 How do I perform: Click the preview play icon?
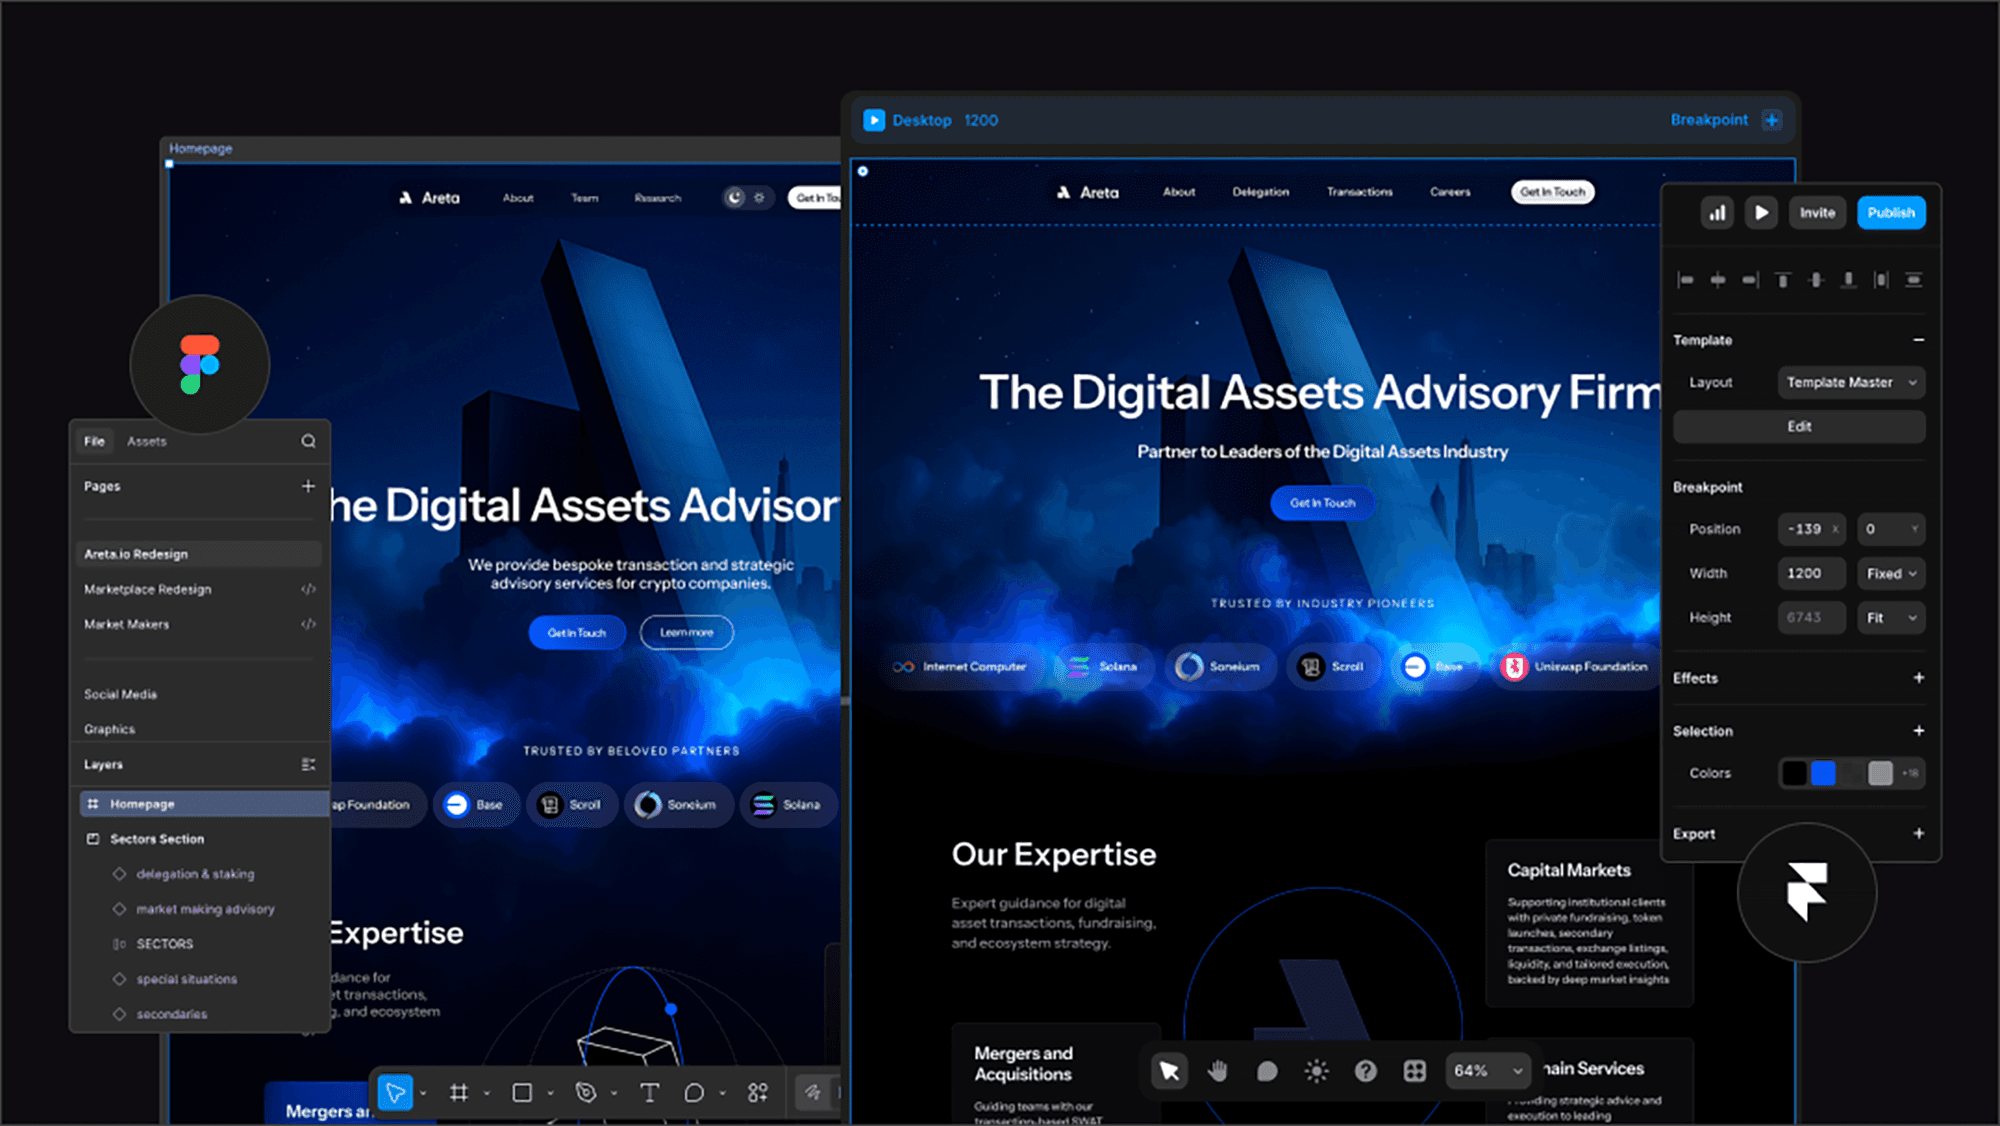(x=1761, y=212)
